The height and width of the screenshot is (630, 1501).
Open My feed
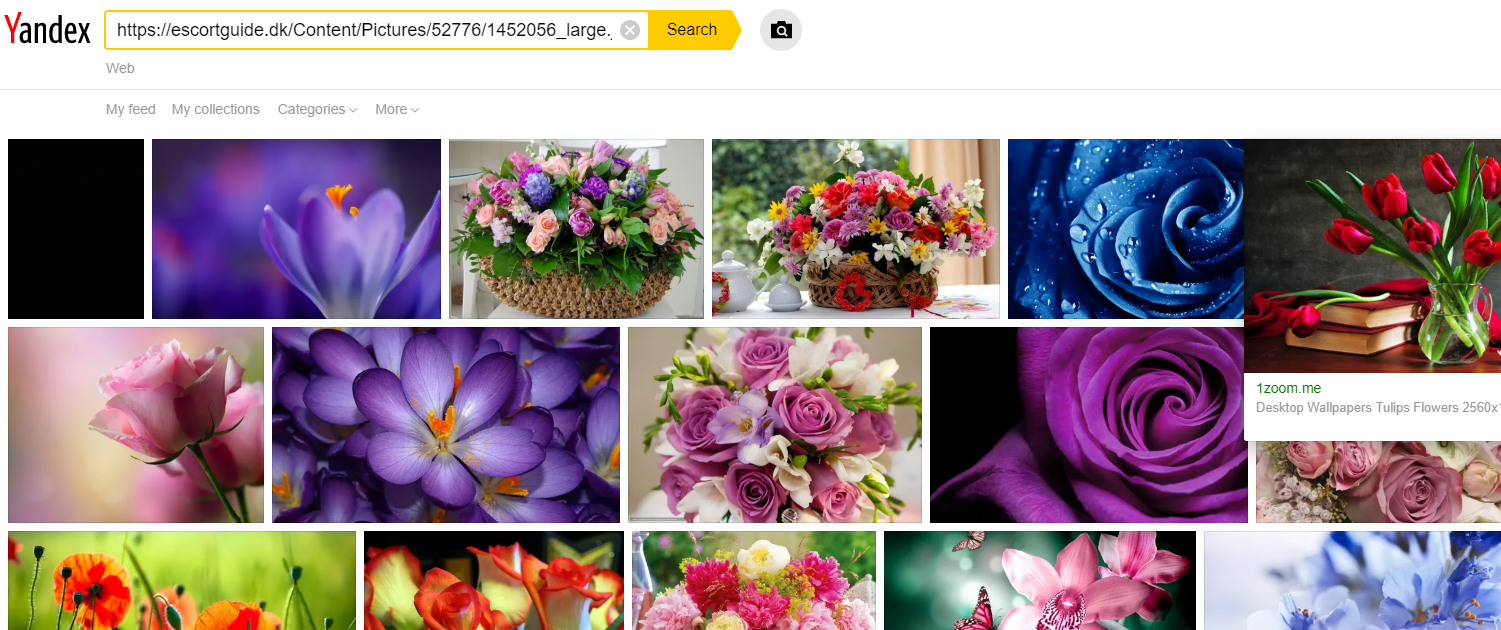[x=130, y=109]
